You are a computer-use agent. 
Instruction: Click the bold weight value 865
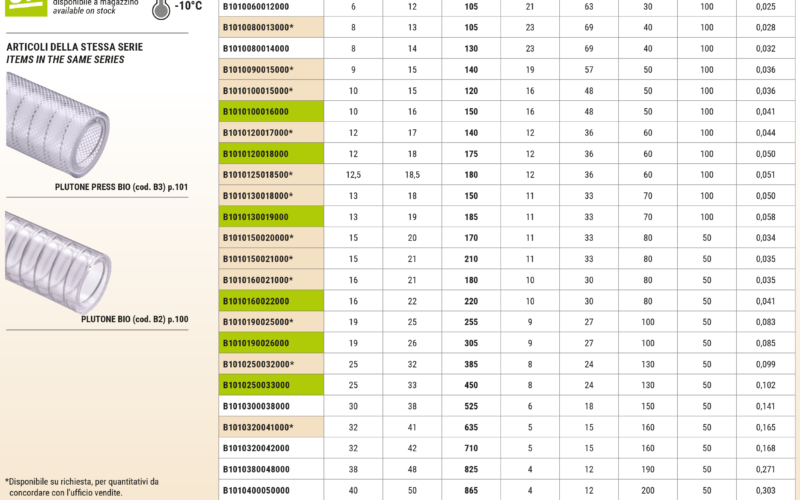pyautogui.click(x=470, y=490)
